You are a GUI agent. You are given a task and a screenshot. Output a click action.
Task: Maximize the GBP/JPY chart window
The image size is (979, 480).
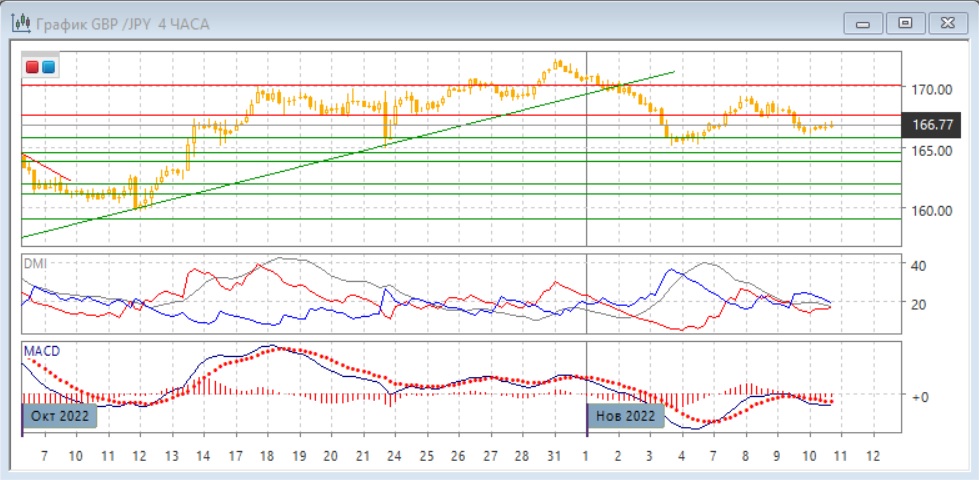pyautogui.click(x=905, y=23)
